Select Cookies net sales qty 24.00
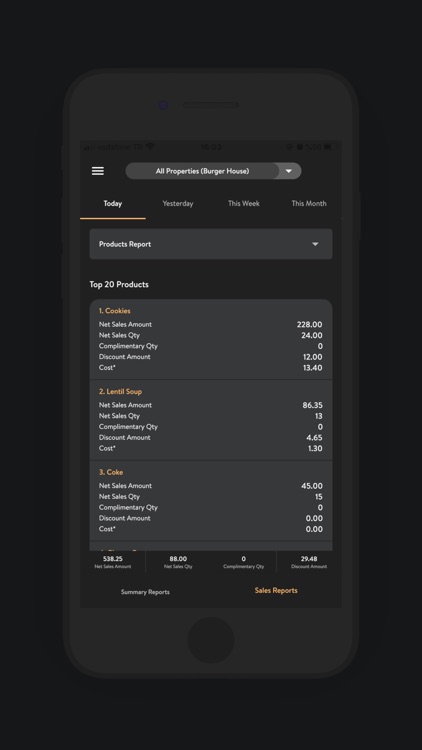The height and width of the screenshot is (750, 422). coord(311,335)
